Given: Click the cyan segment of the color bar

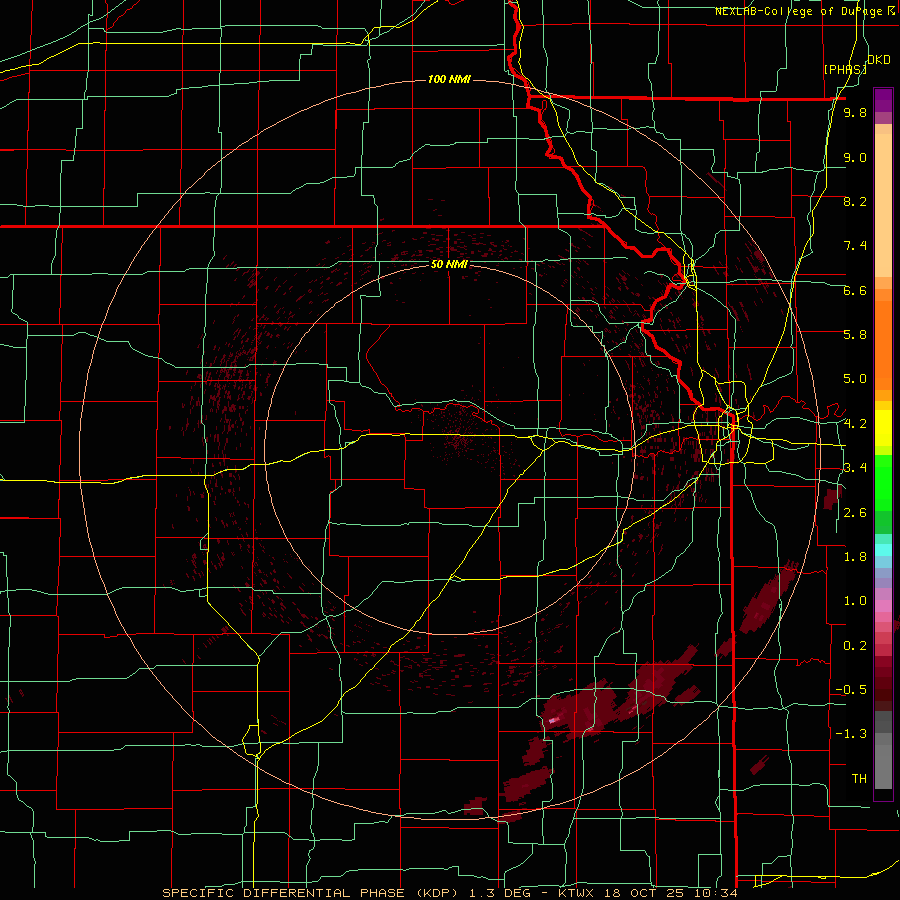Looking at the screenshot, I should (883, 550).
